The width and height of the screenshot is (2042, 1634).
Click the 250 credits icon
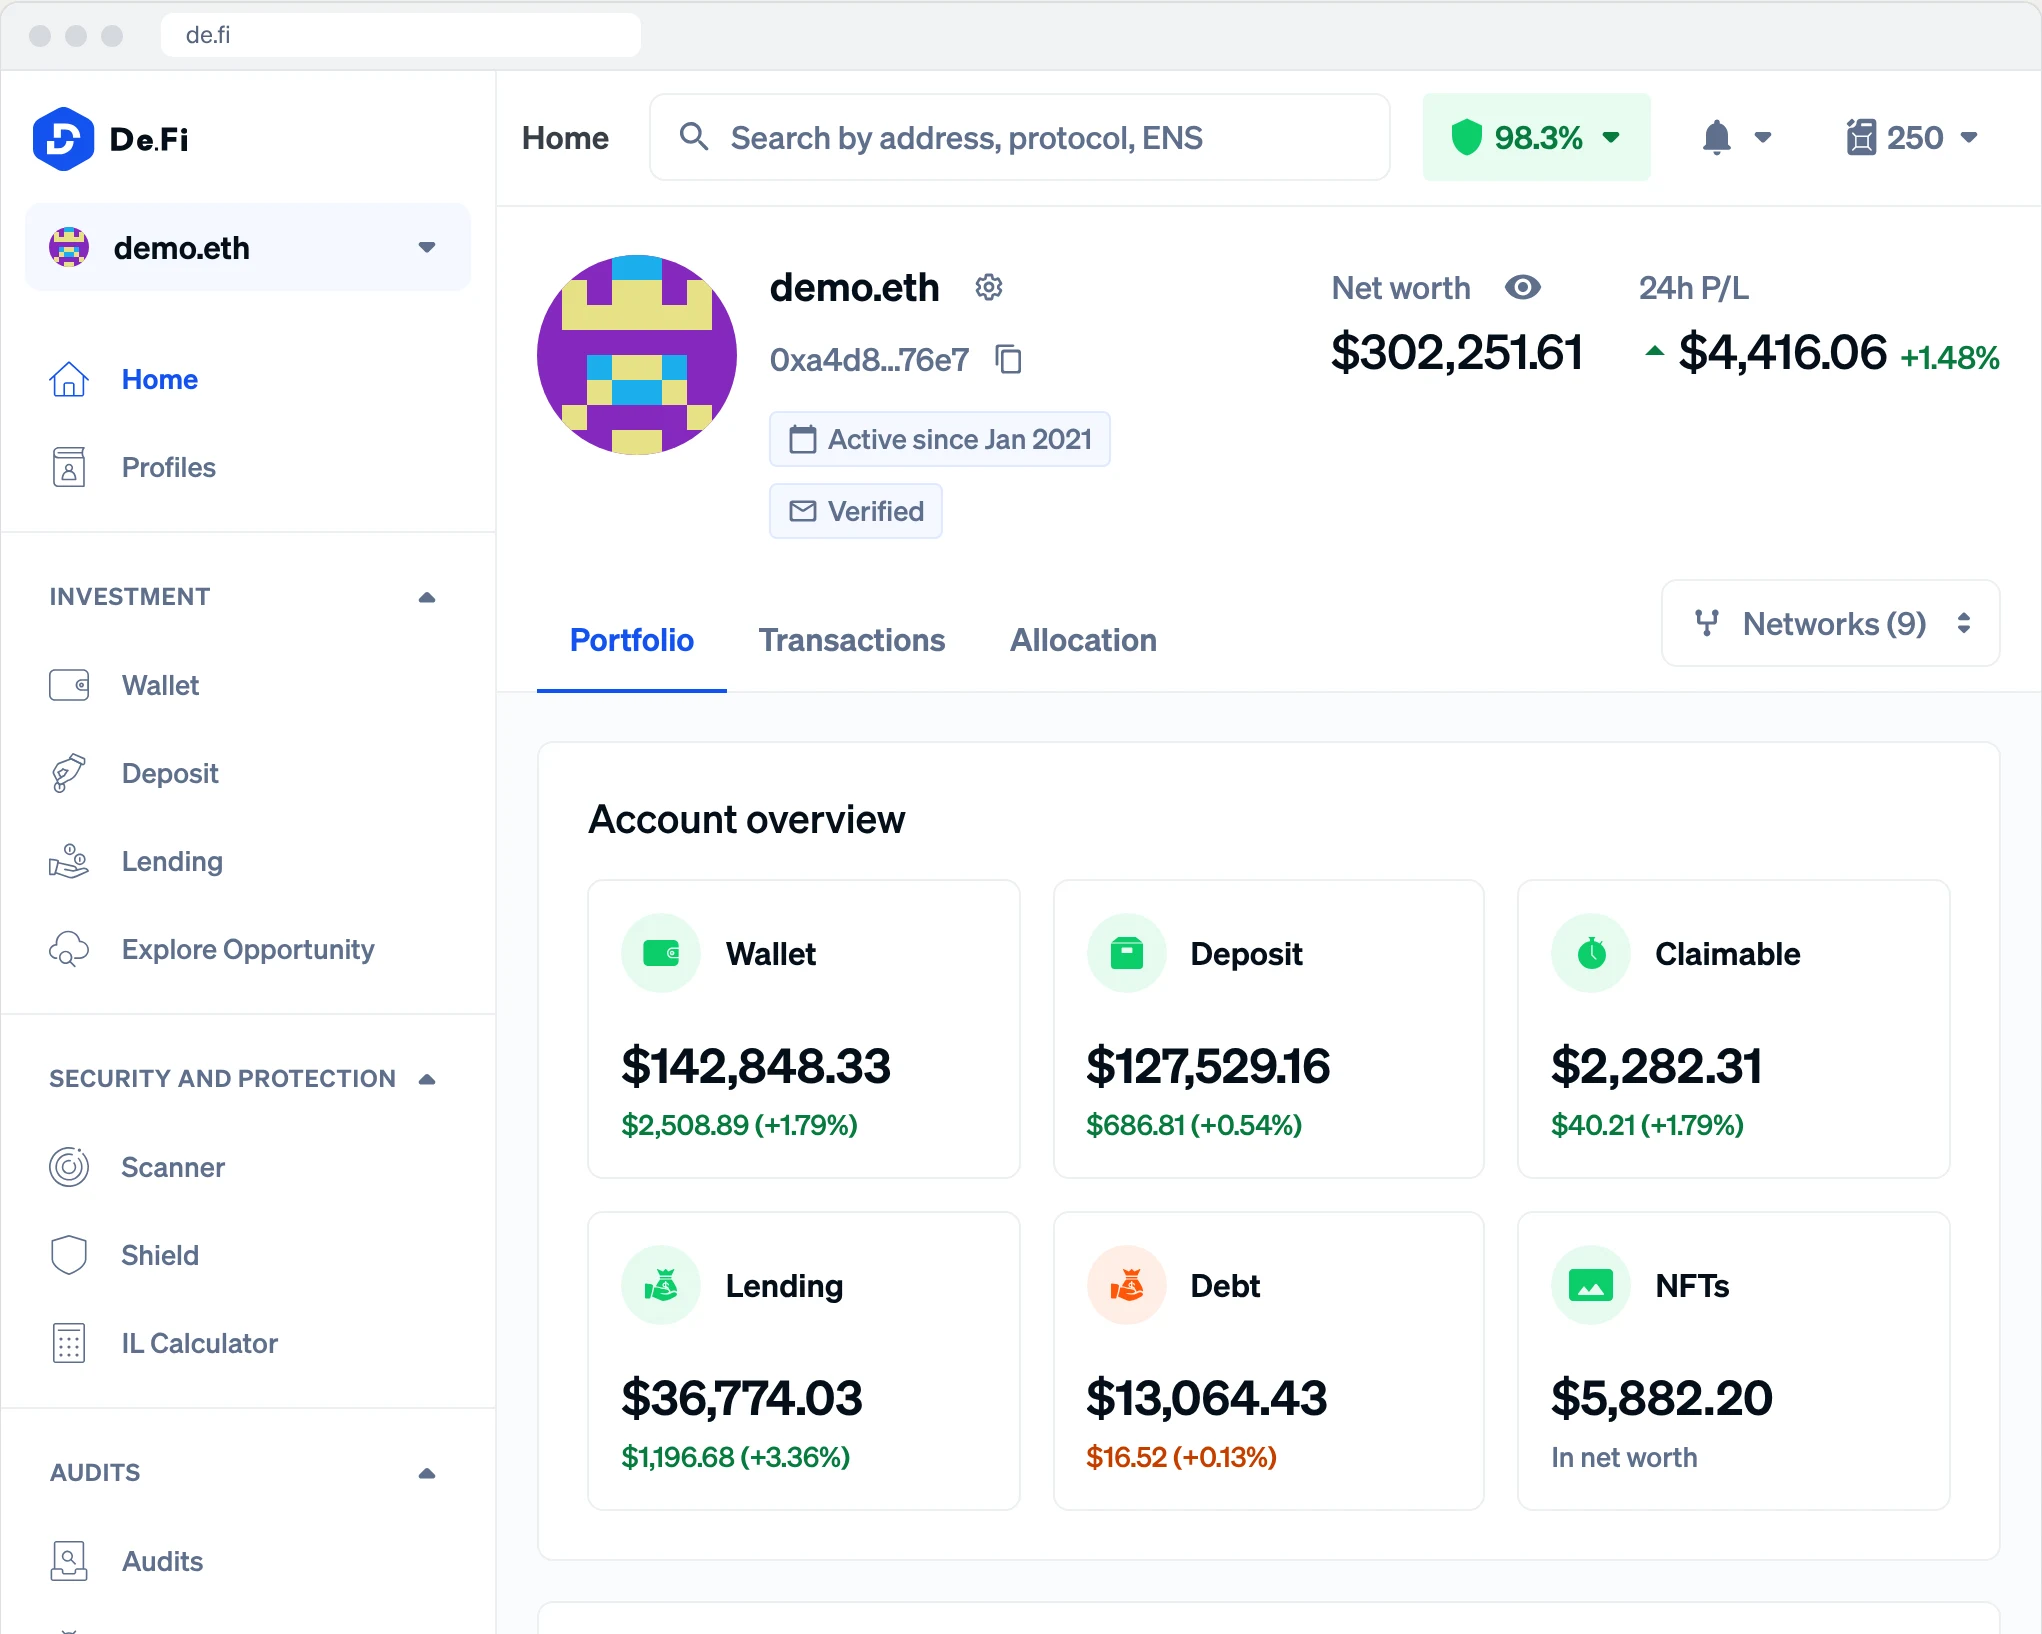click(1860, 137)
